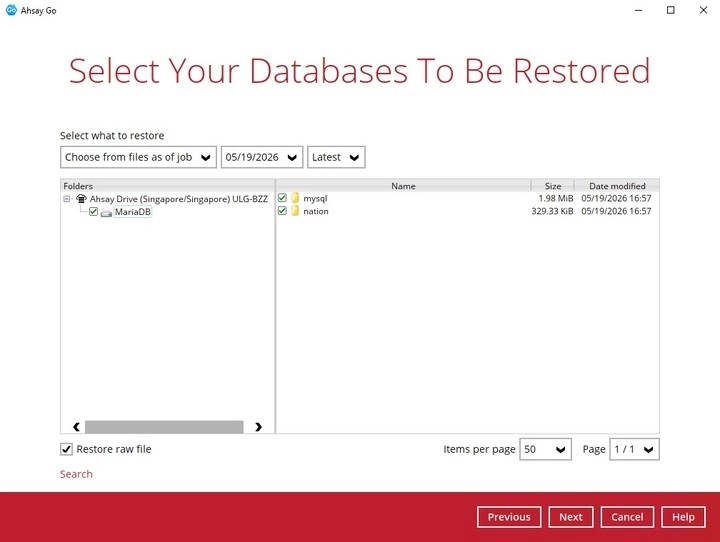Click the Next button

click(x=571, y=517)
